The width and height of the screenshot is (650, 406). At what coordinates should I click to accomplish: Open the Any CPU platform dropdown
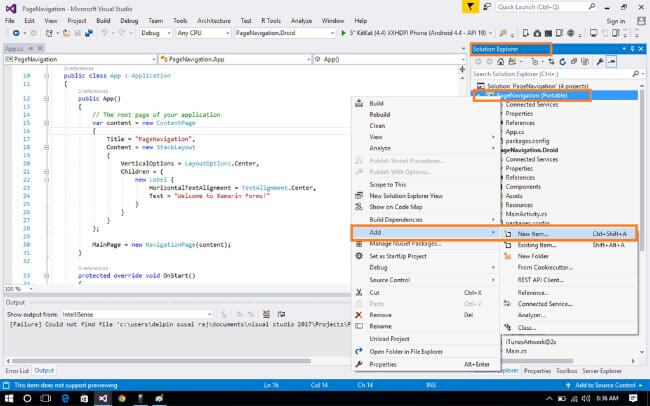pos(201,33)
